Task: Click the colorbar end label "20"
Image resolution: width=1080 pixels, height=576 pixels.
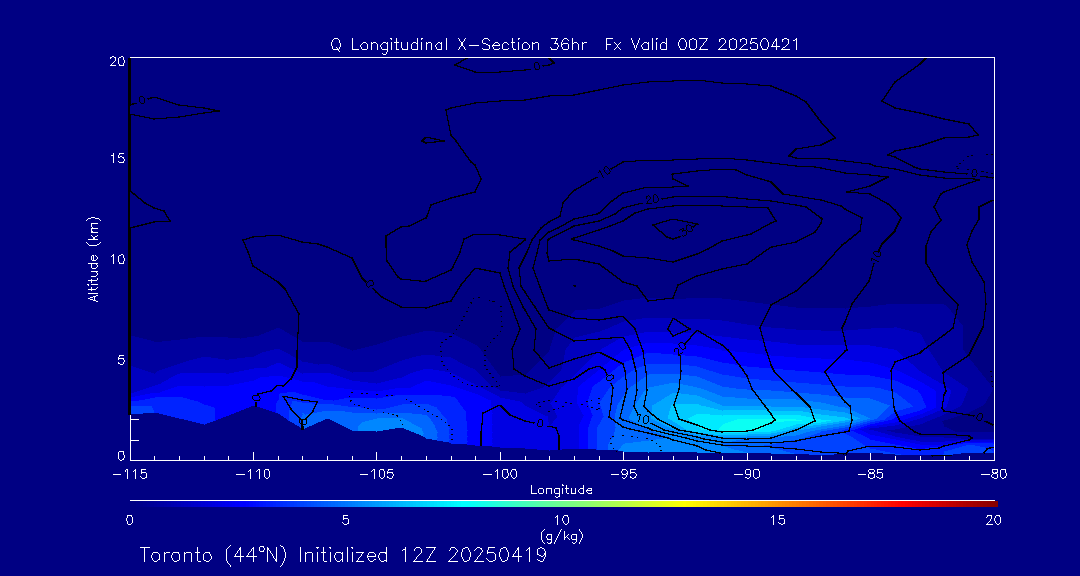Action: [x=993, y=520]
